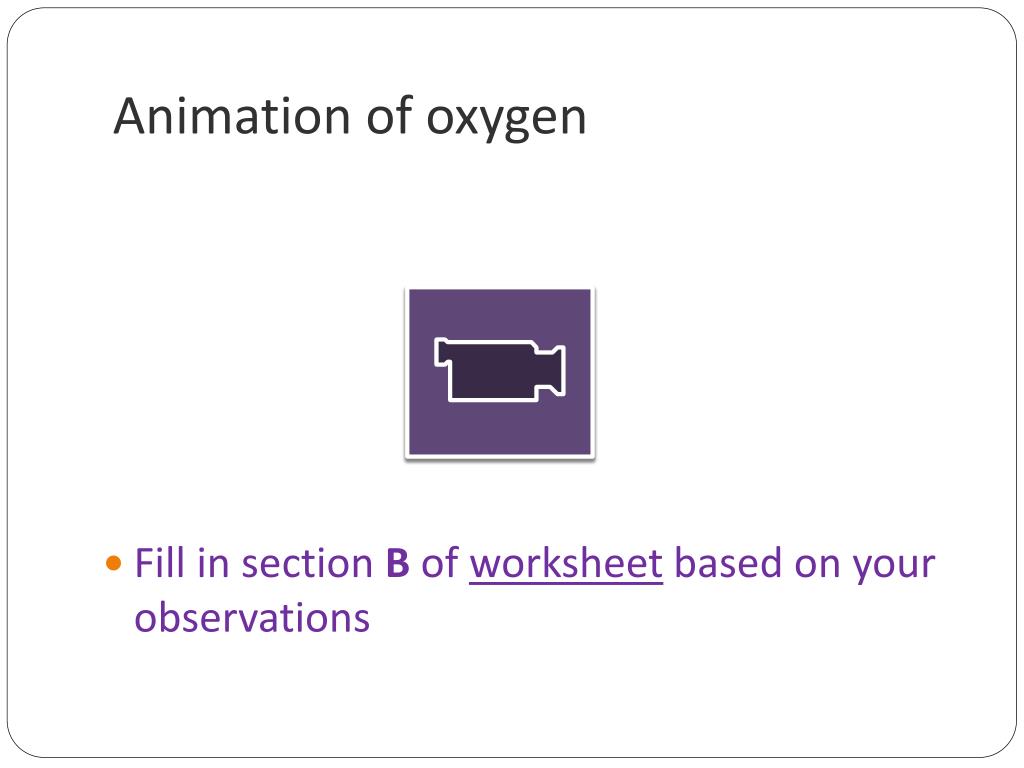Click the word "of" in the slide title

(x=389, y=116)
